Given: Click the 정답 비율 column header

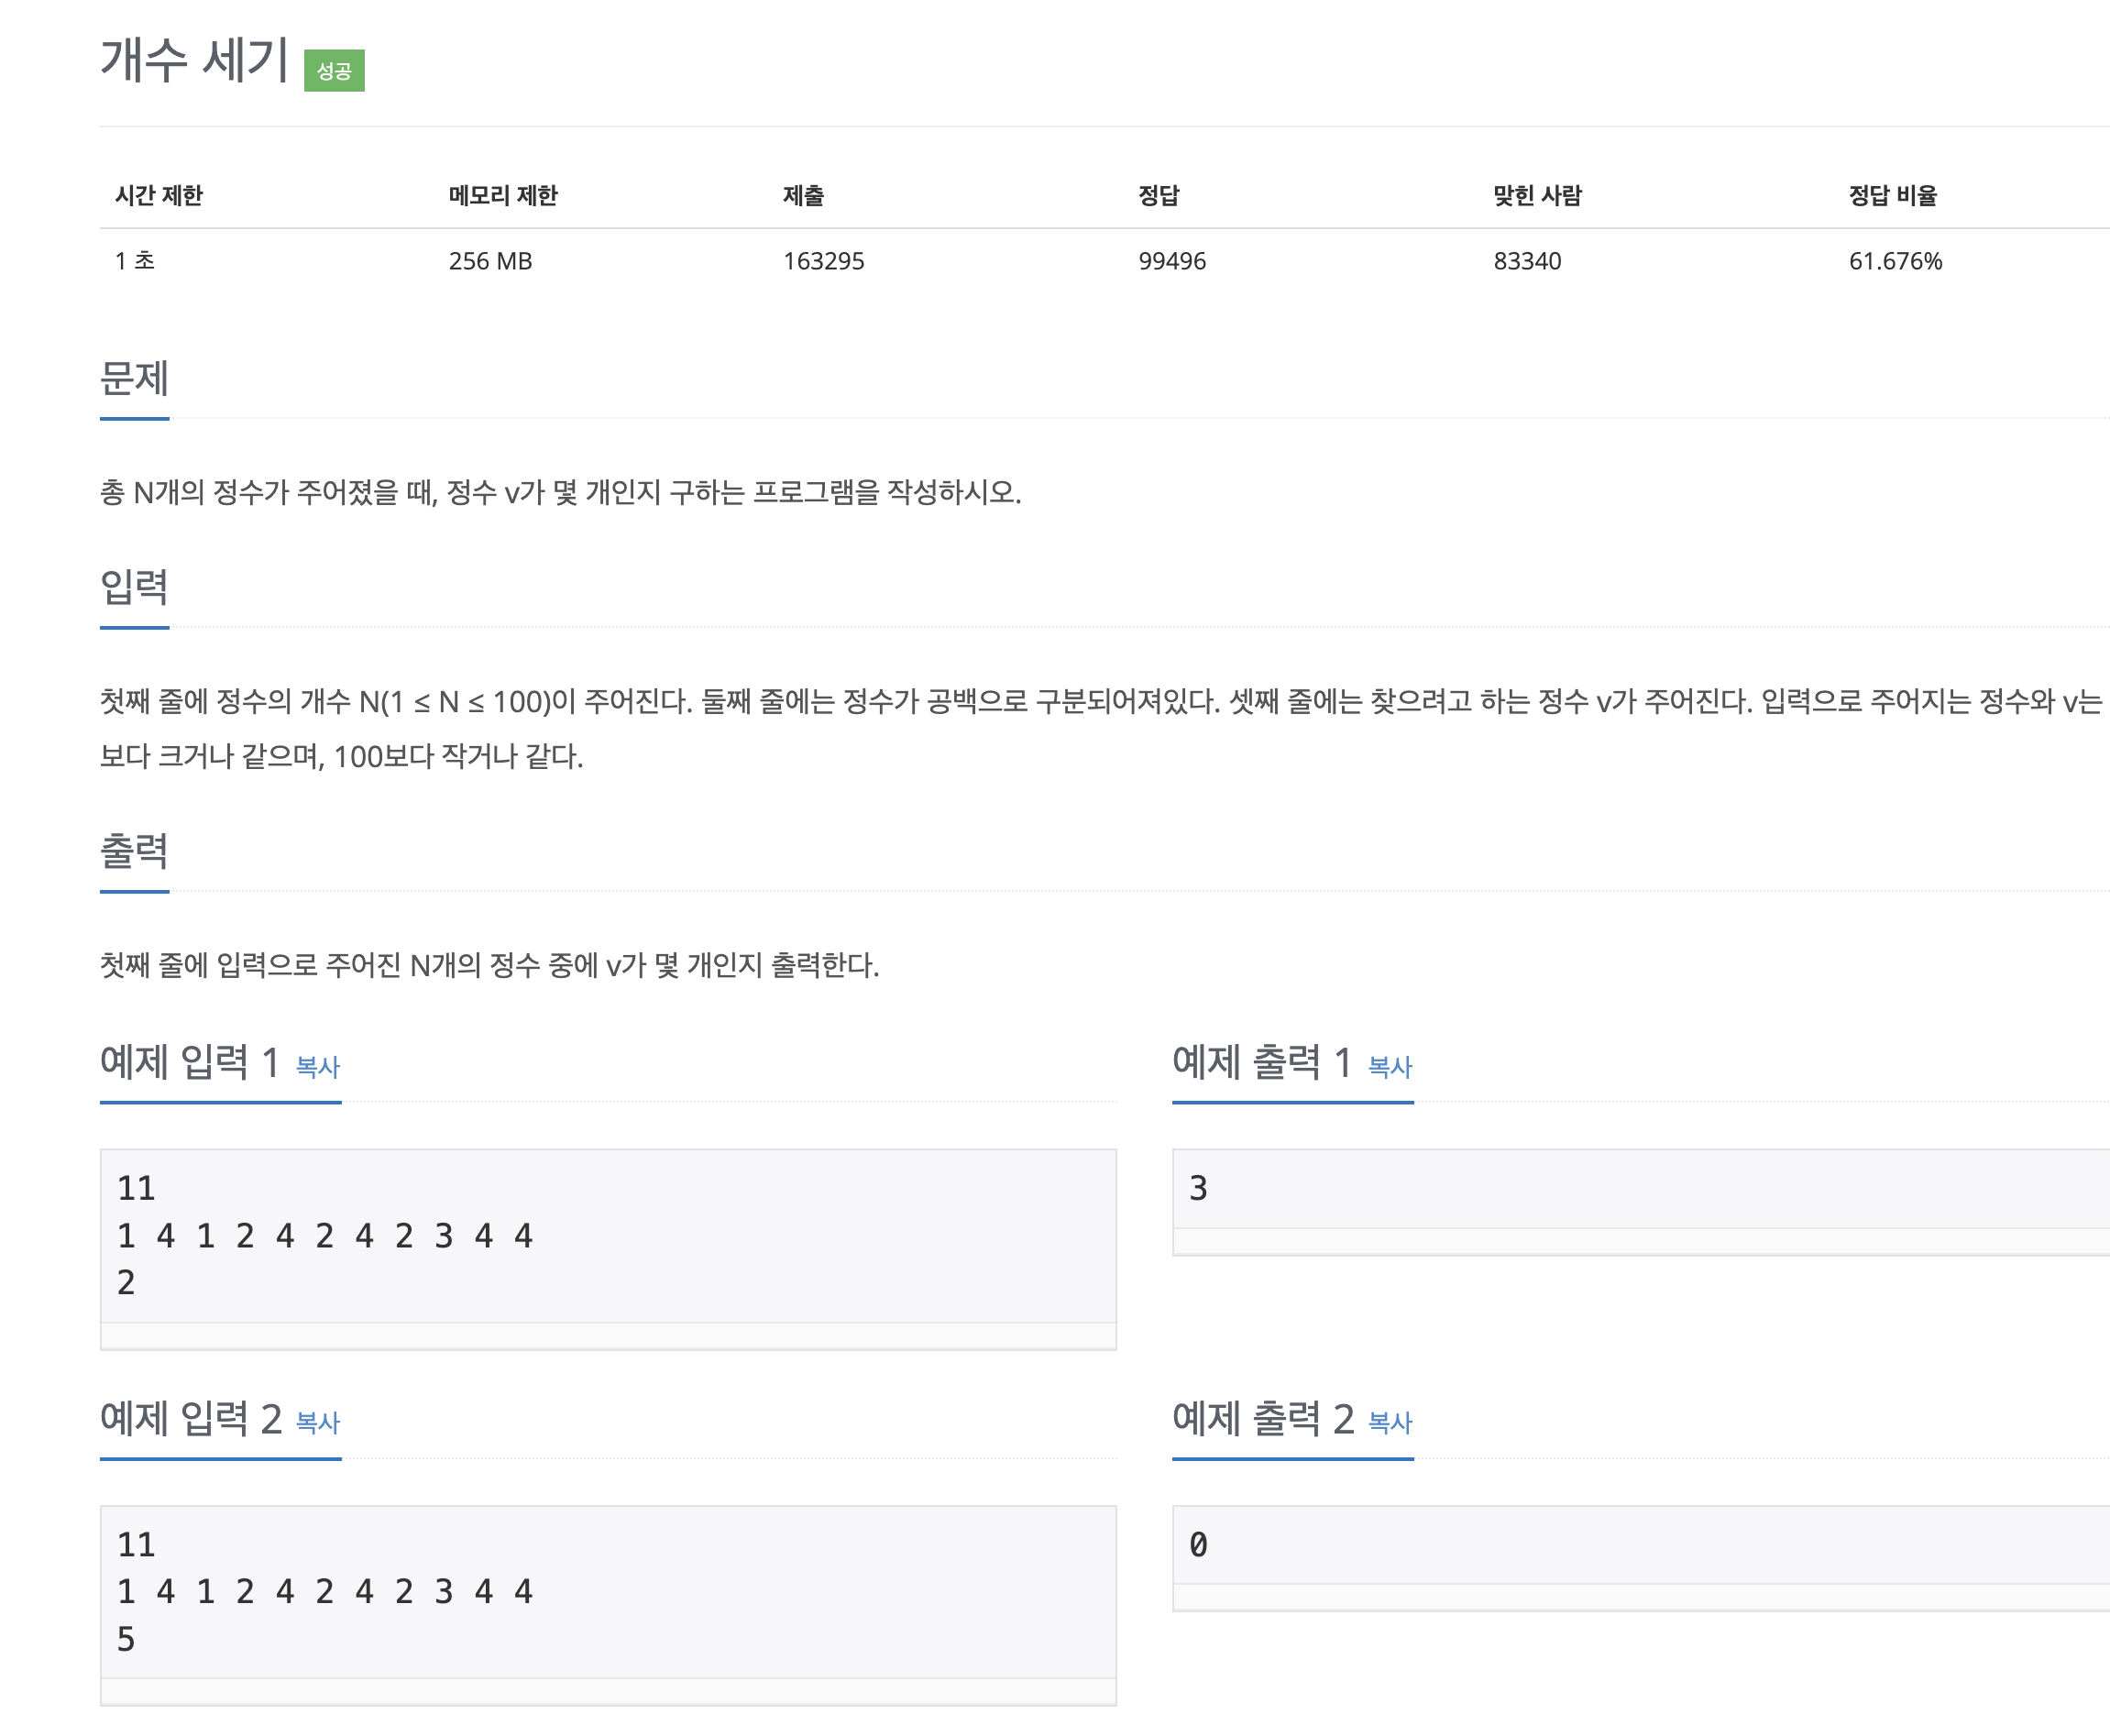Looking at the screenshot, I should (1892, 196).
